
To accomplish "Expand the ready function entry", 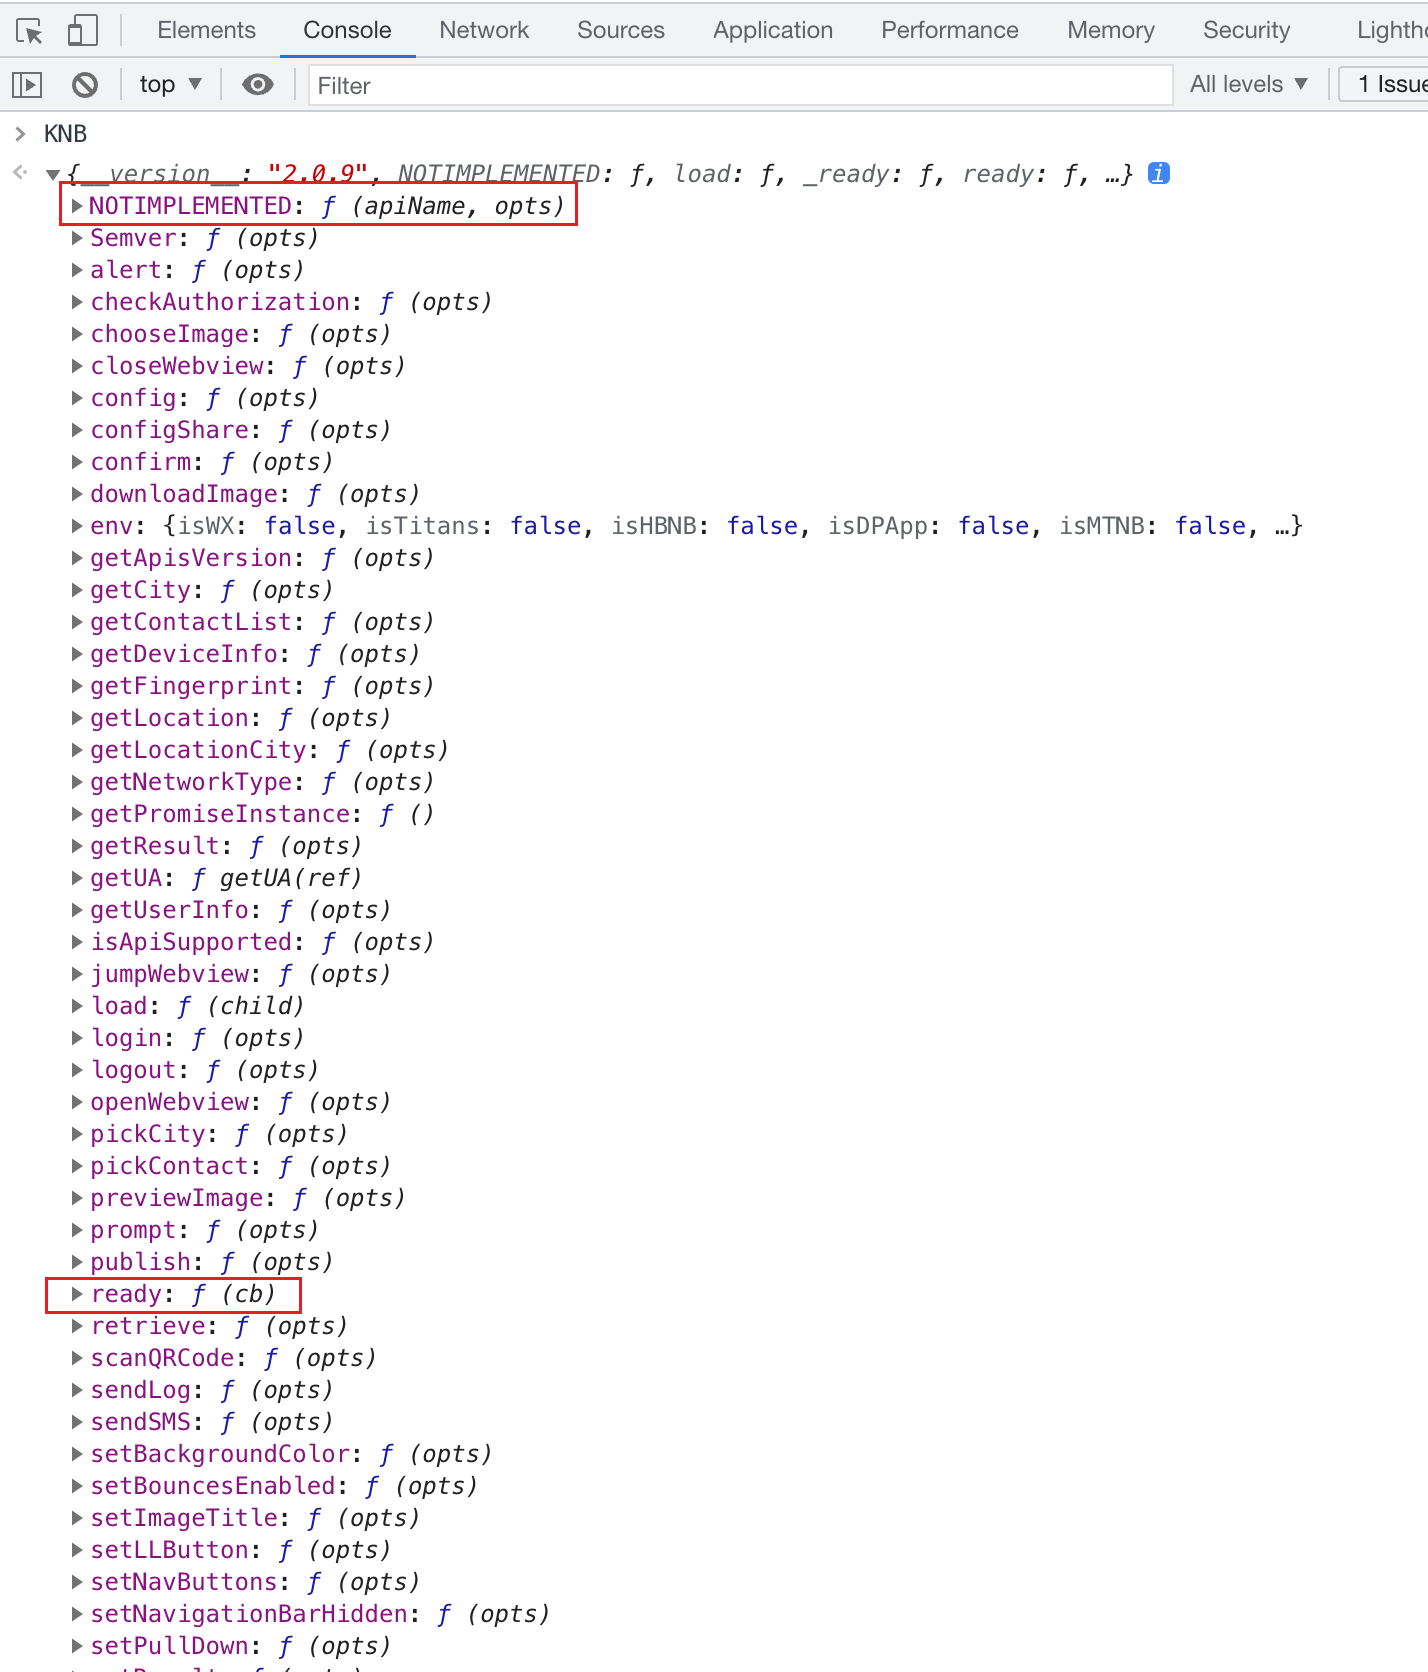I will pyautogui.click(x=77, y=1294).
